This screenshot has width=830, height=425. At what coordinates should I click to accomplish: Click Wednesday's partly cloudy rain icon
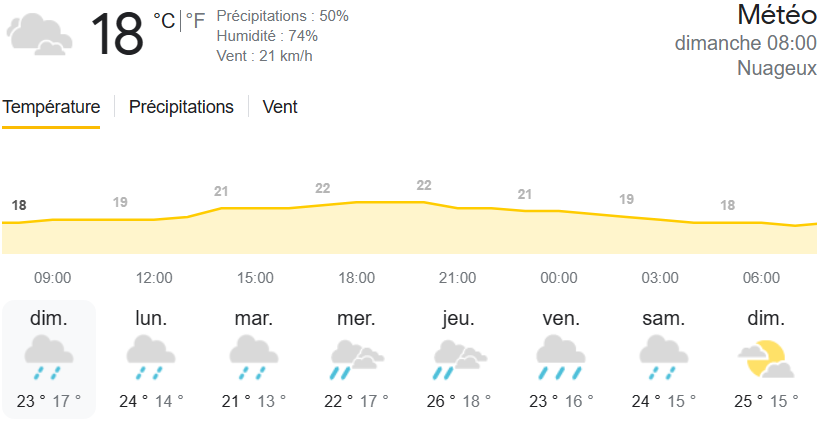(357, 359)
